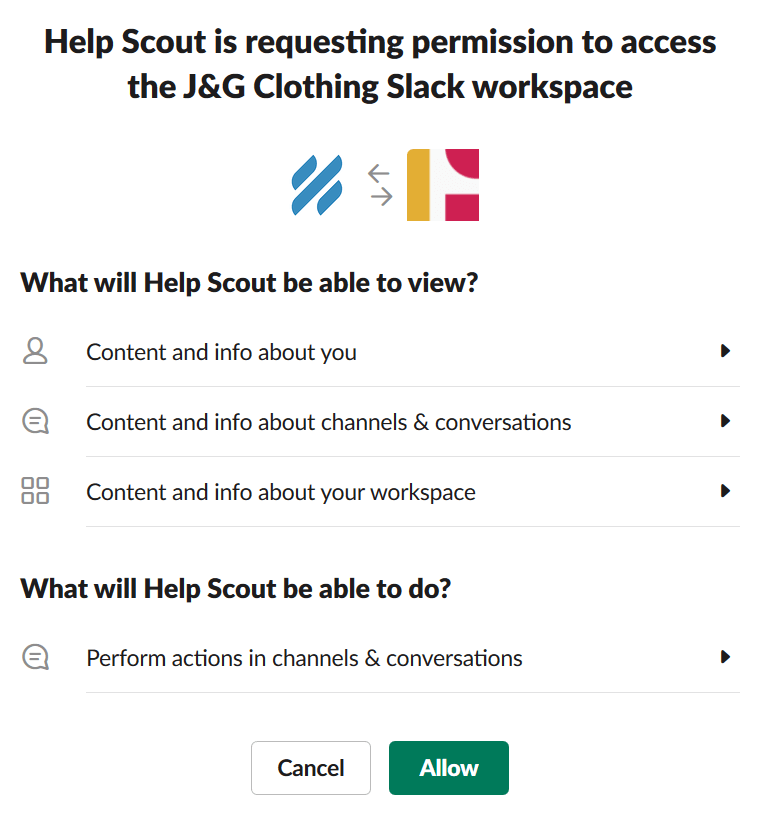This screenshot has width=775, height=837.
Task: Click the Help Scout logo icon
Action: (316, 186)
